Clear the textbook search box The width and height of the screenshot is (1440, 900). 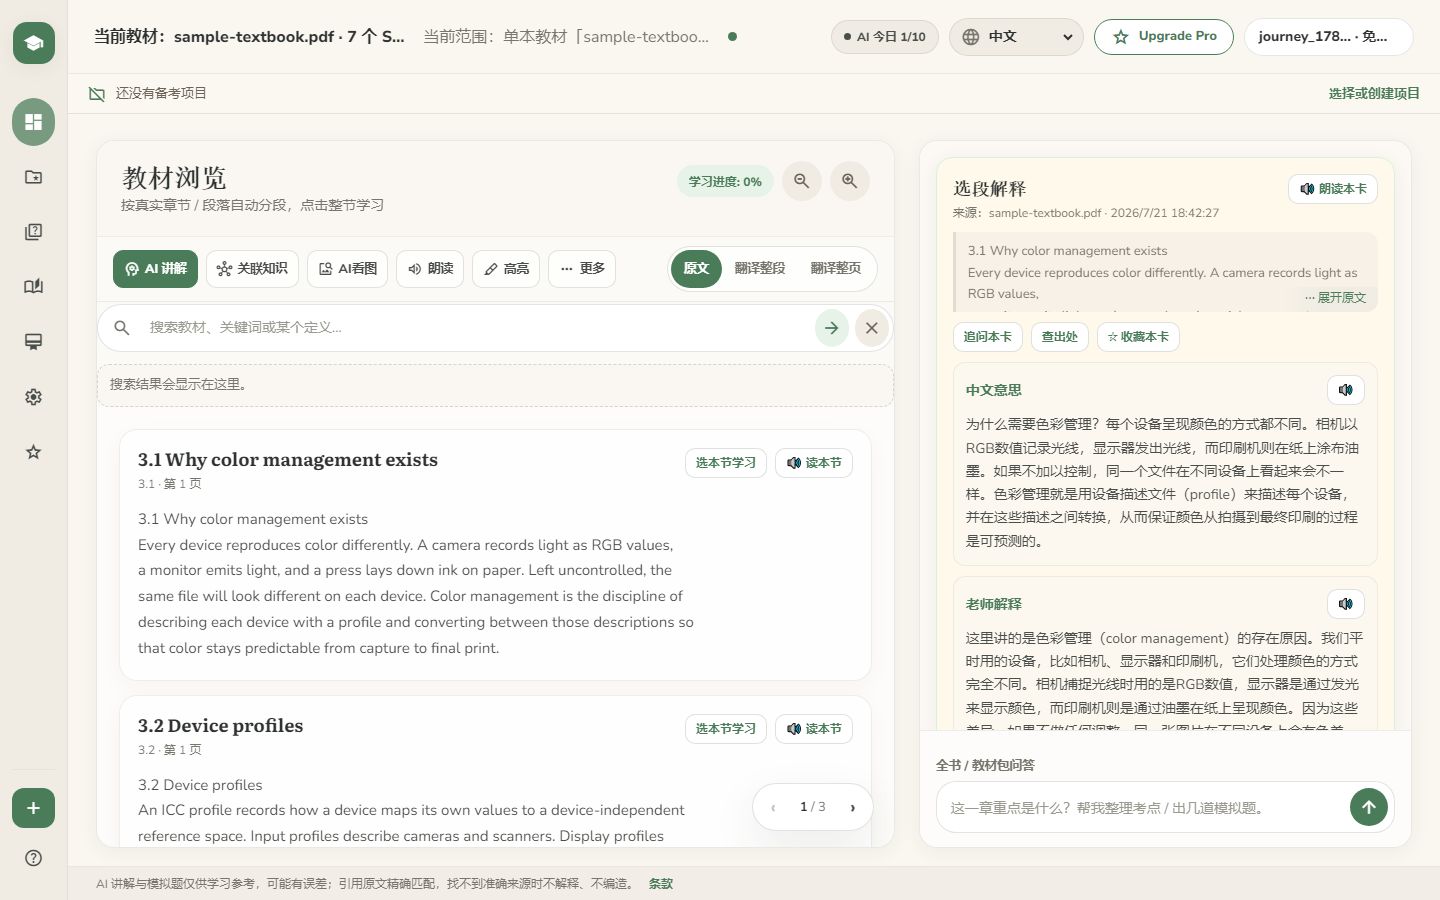pos(872,328)
